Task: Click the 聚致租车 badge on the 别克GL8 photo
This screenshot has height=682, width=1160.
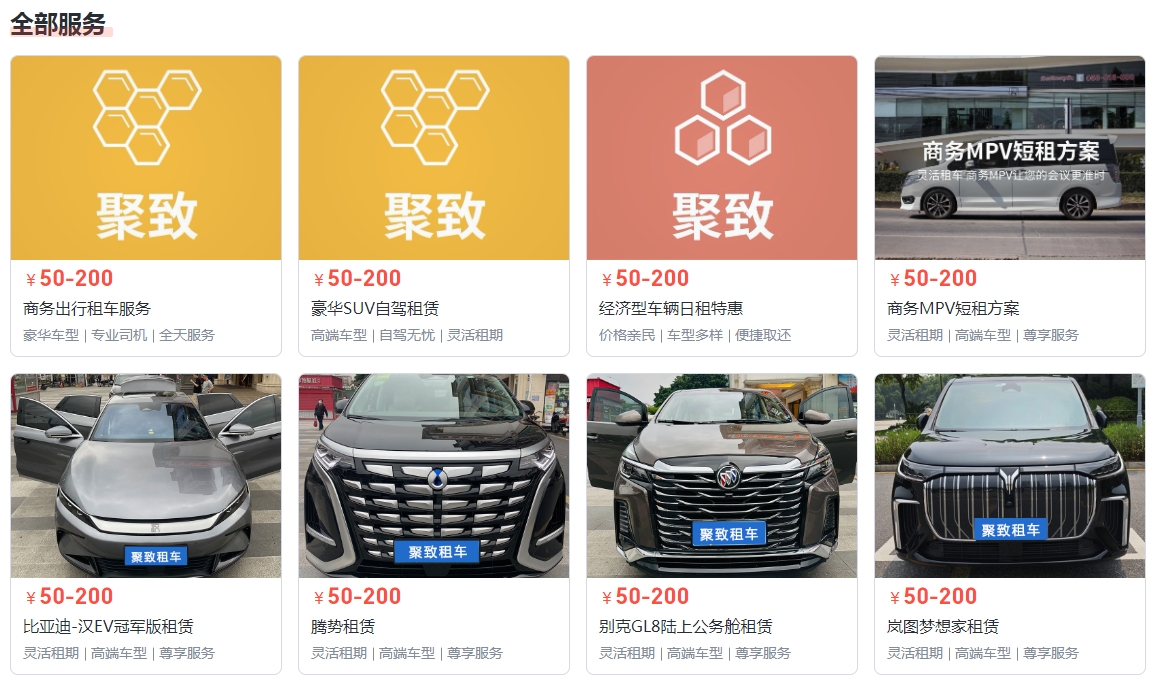Action: click(729, 533)
